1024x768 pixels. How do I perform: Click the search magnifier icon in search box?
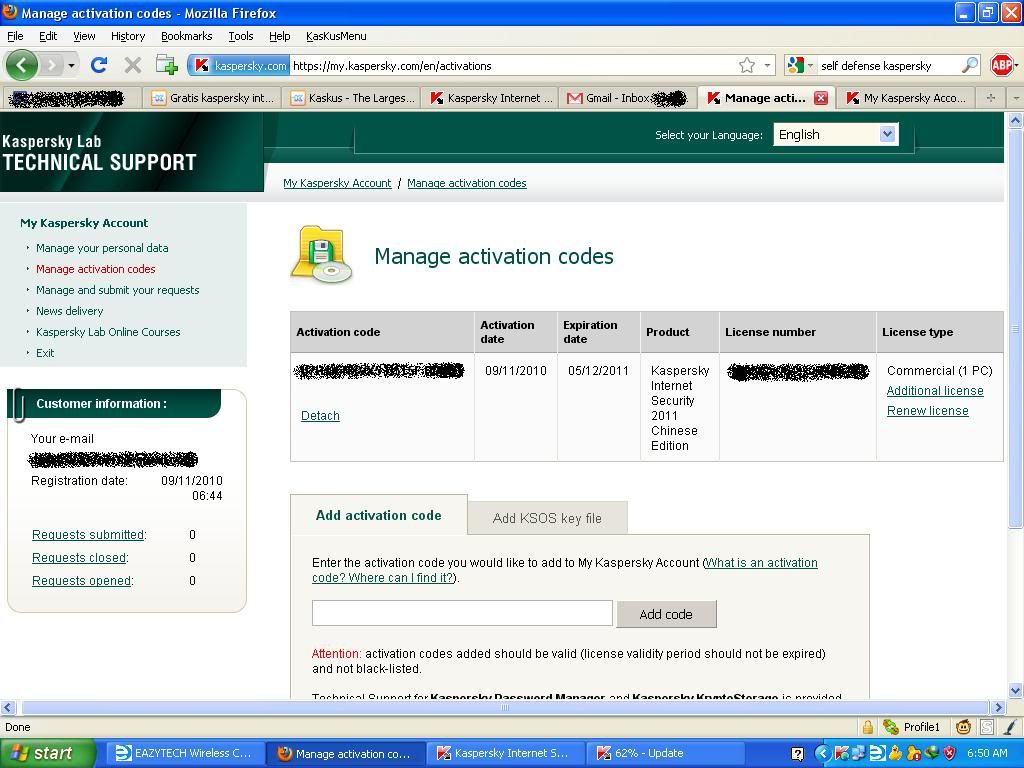pos(970,65)
